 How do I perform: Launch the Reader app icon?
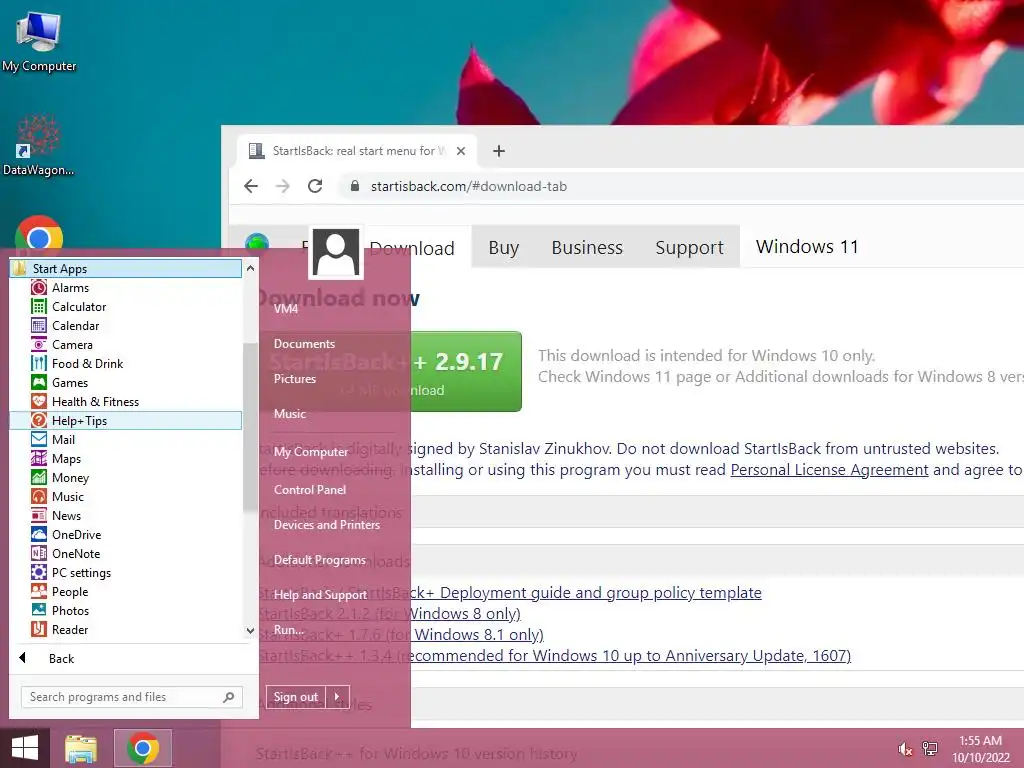tap(39, 629)
